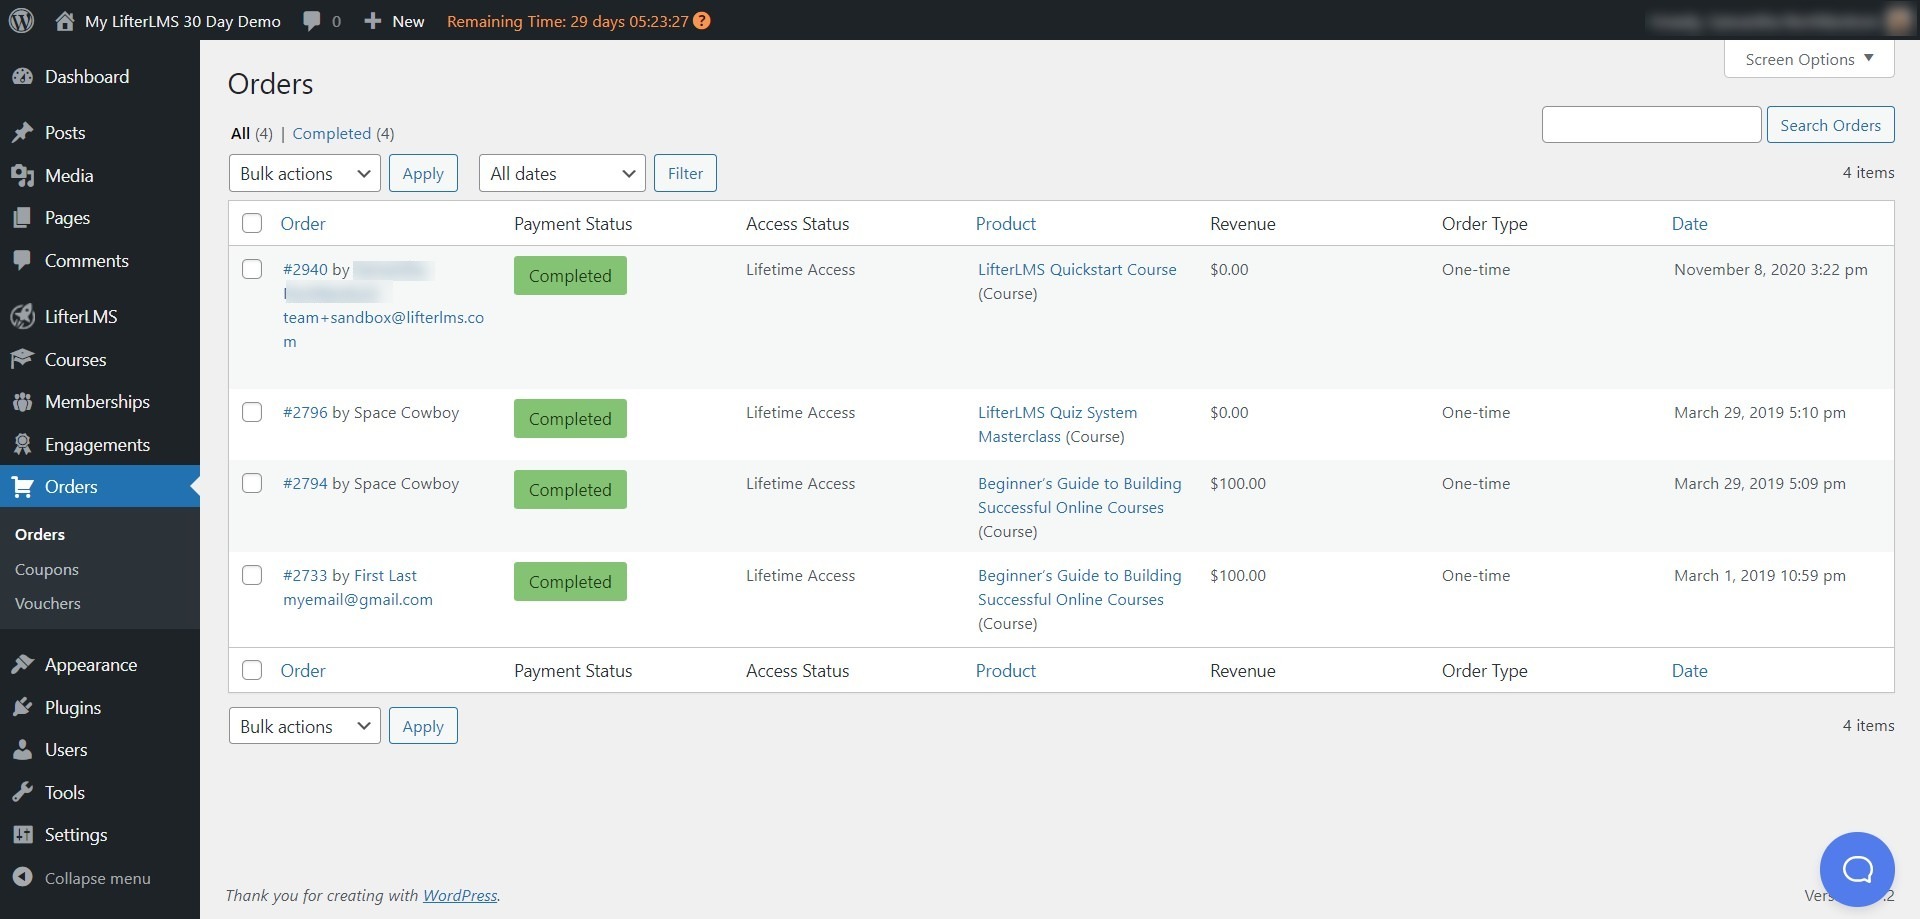Click the Settings sliders icon

click(x=22, y=835)
